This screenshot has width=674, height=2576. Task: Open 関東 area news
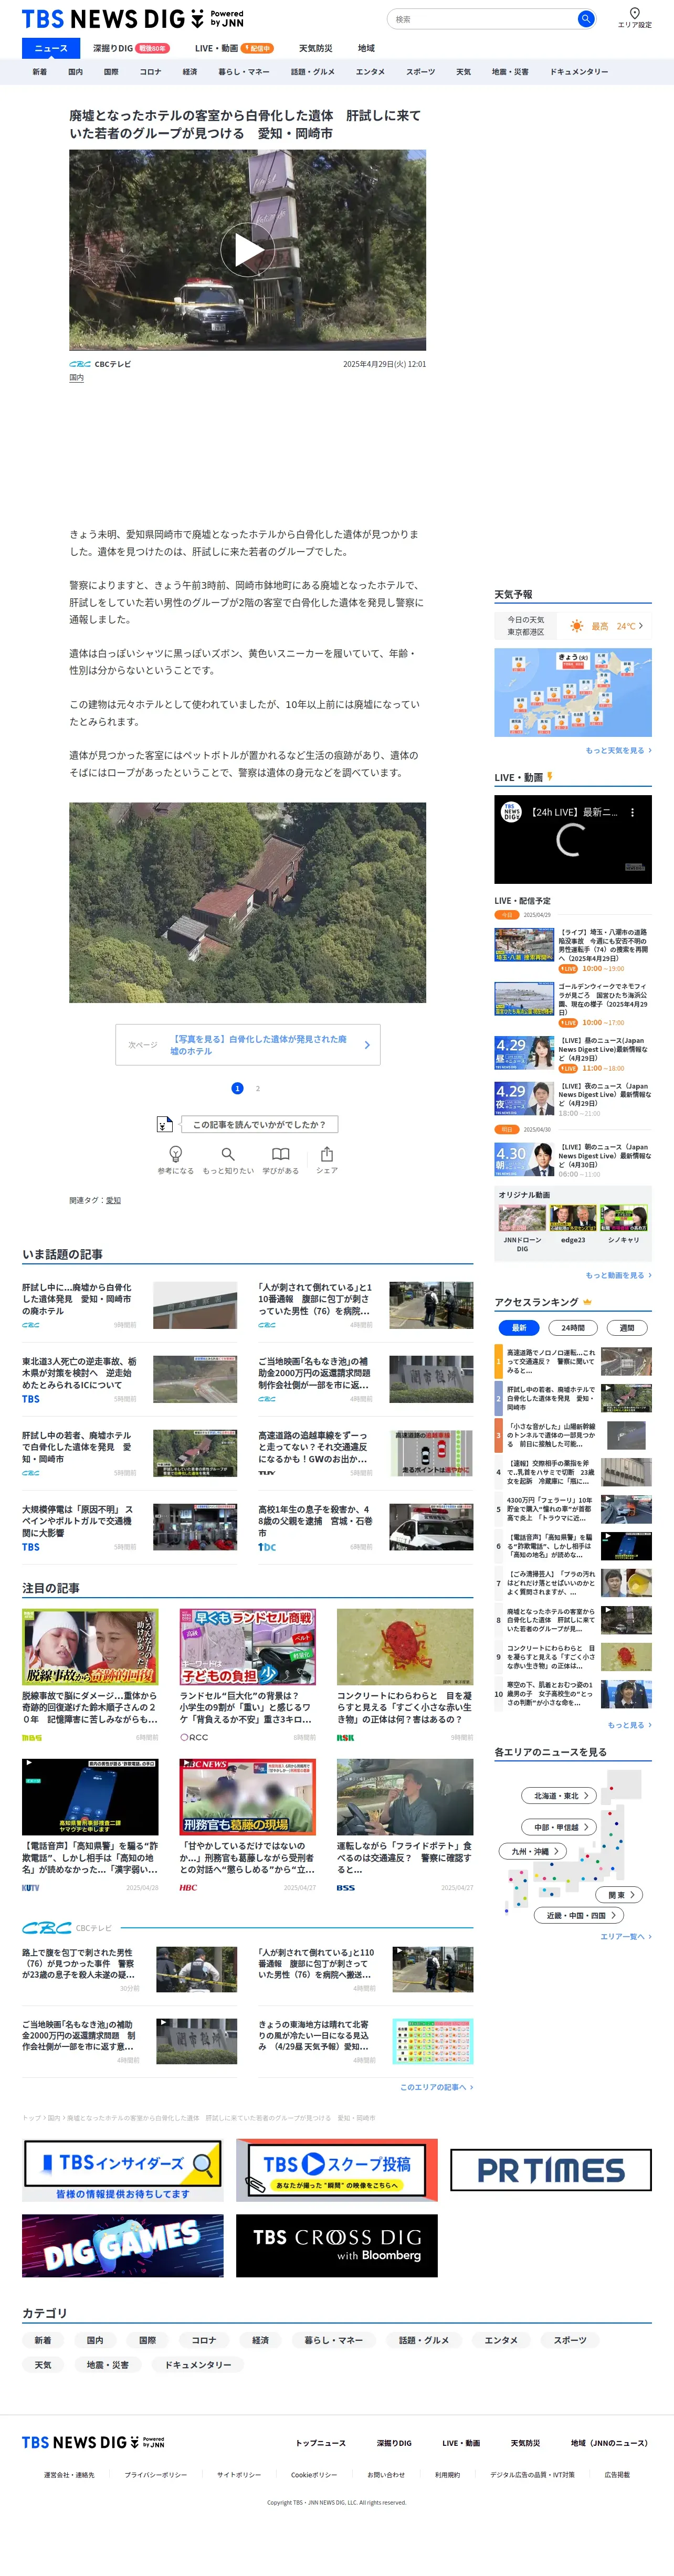(619, 1895)
